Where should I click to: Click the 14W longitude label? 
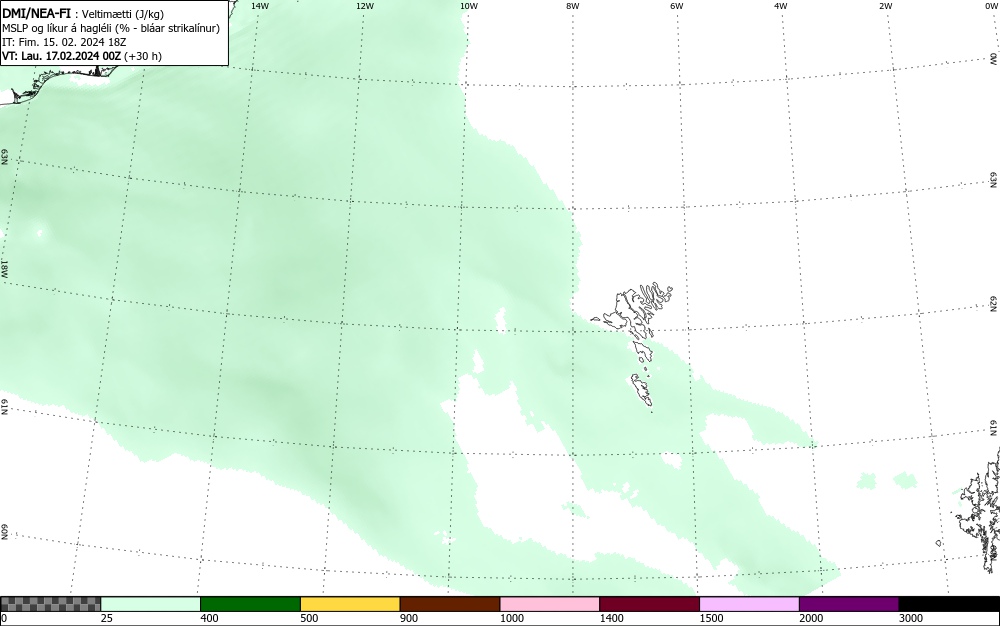(x=260, y=6)
